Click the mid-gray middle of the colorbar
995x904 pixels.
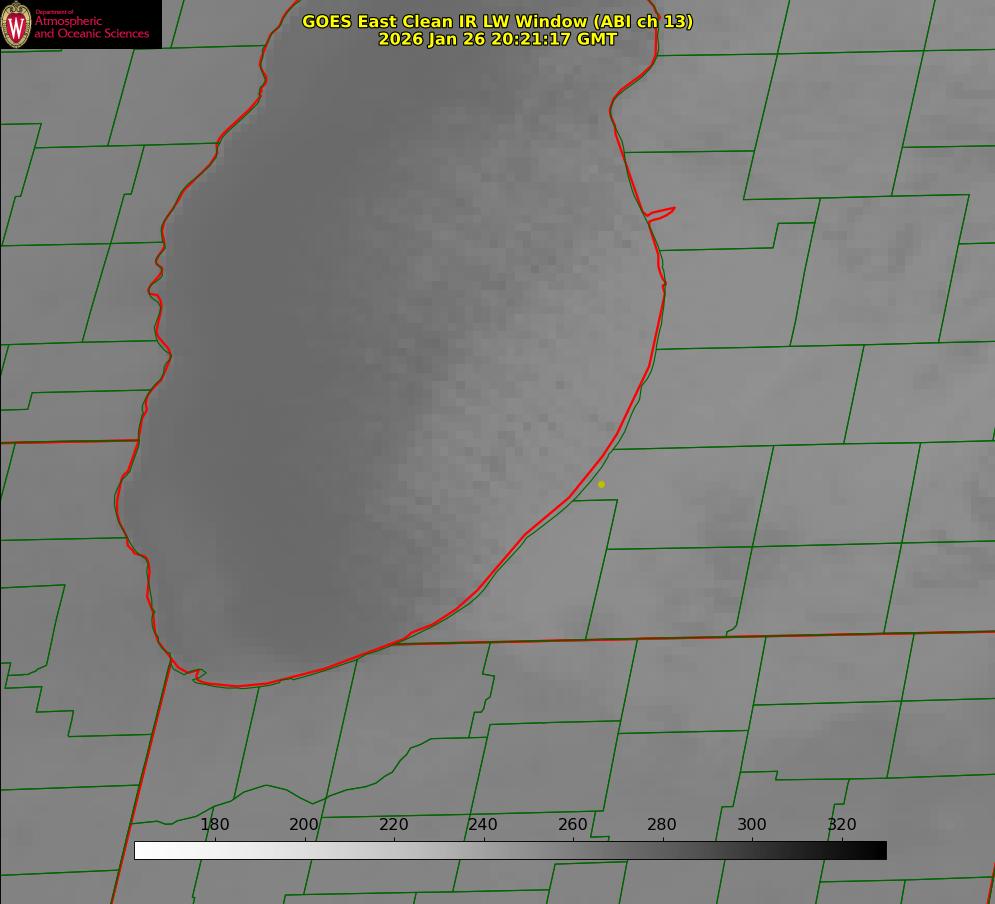click(x=510, y=851)
